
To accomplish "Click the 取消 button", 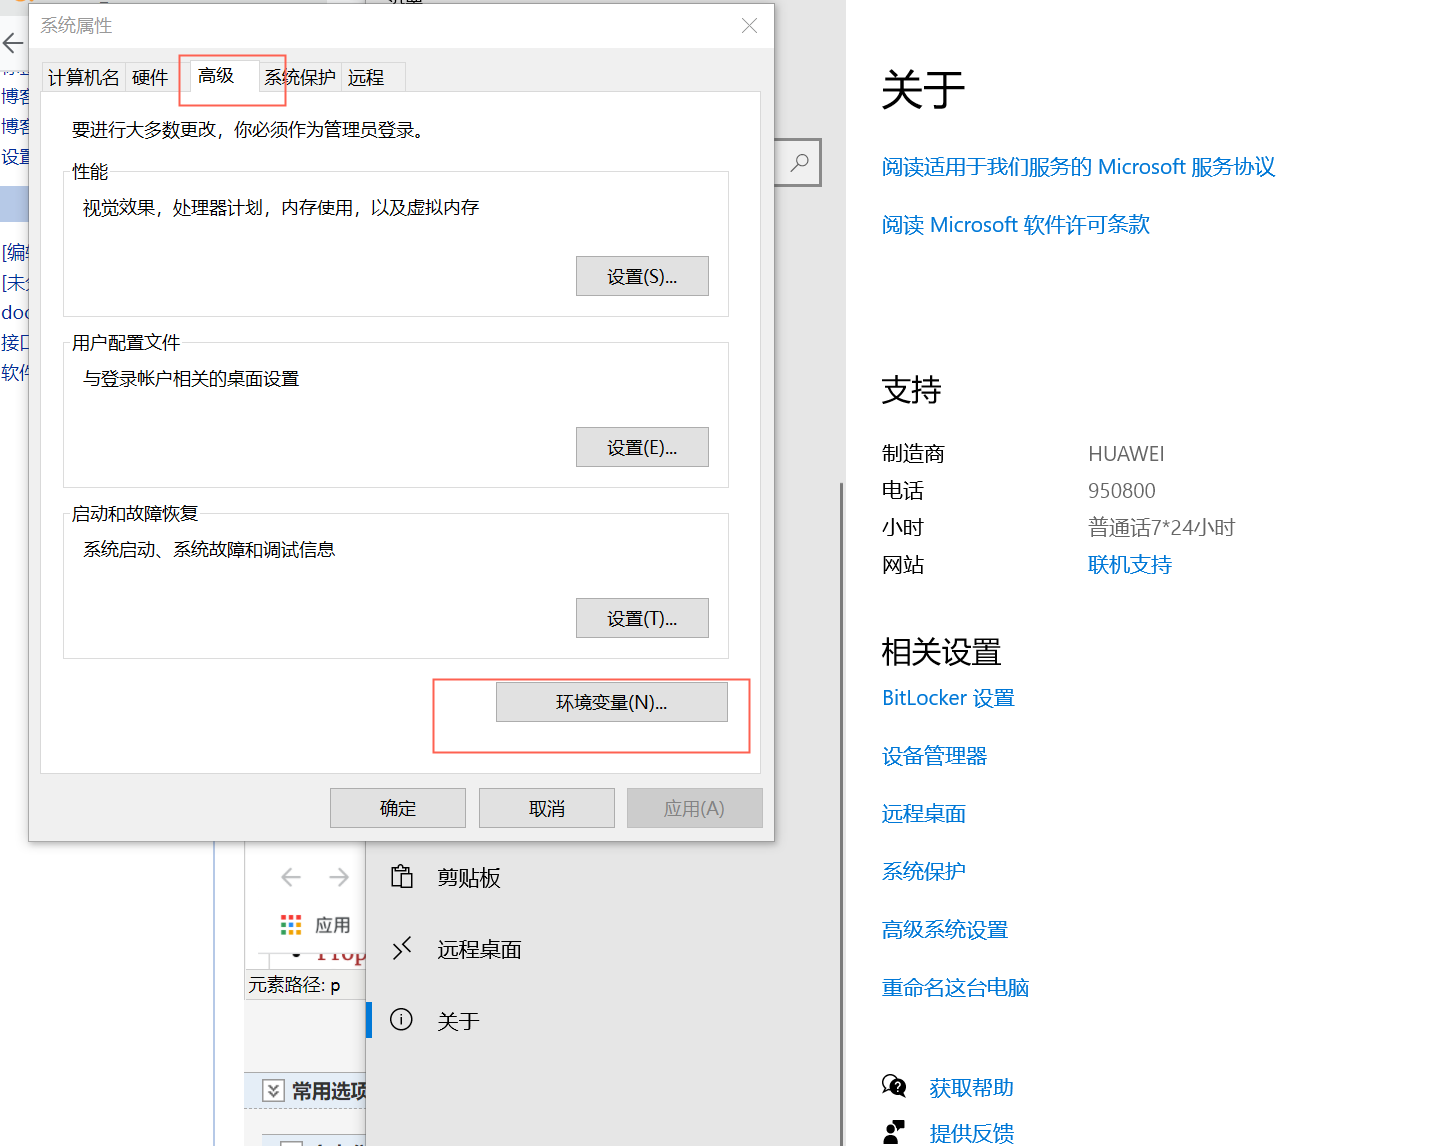I will point(547,808).
